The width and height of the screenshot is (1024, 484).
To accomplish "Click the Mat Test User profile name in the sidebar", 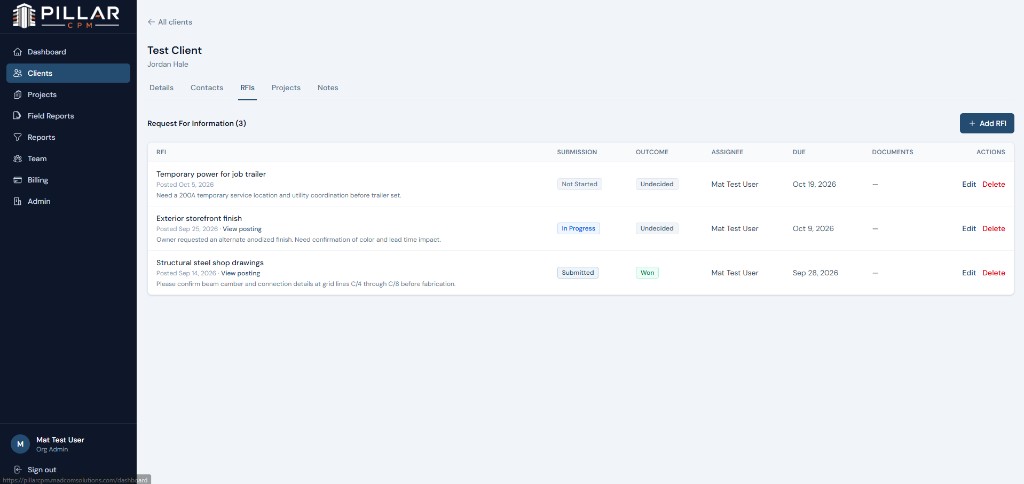I will click(x=60, y=440).
